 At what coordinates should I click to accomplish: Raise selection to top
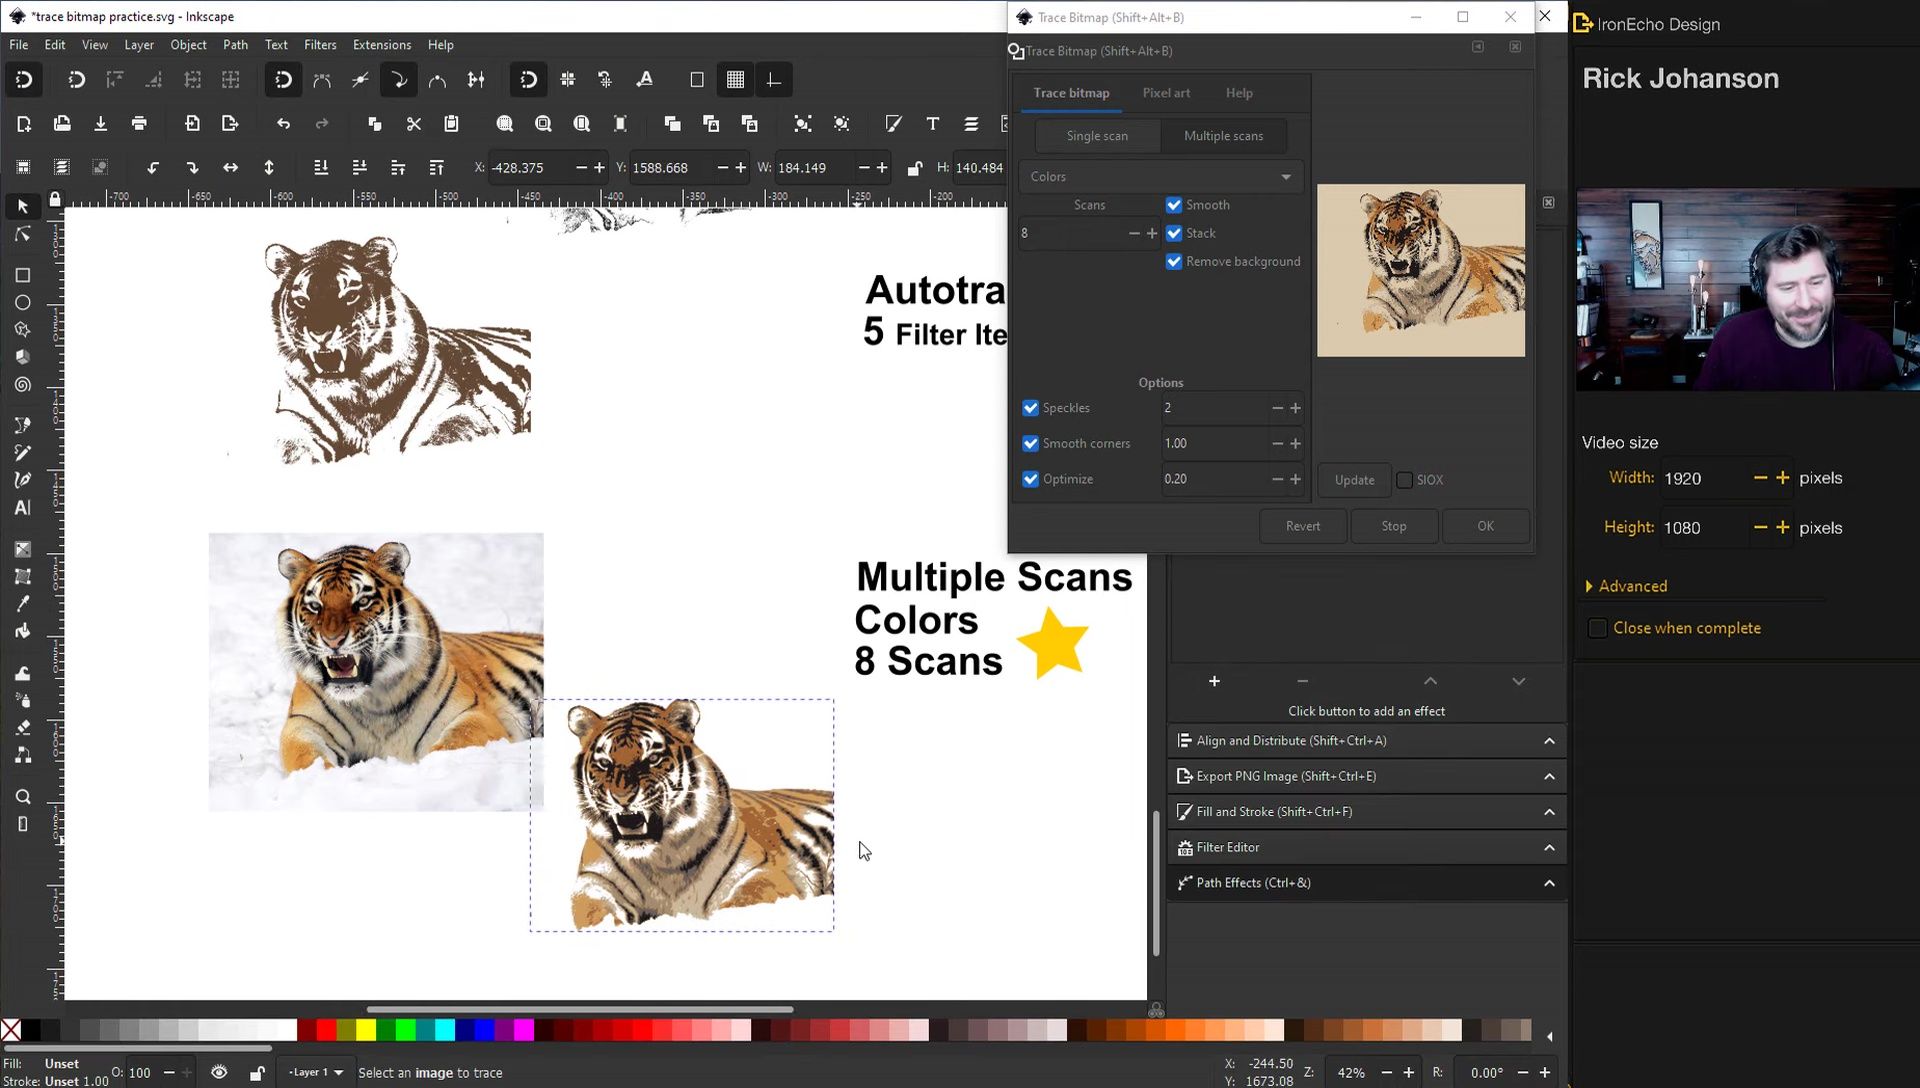[436, 168]
